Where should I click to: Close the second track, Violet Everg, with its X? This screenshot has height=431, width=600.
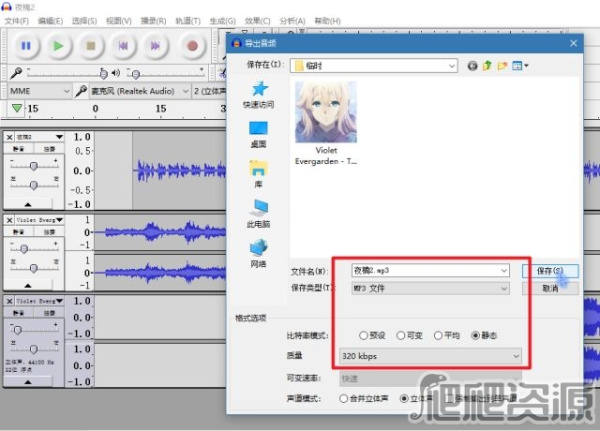coord(10,220)
